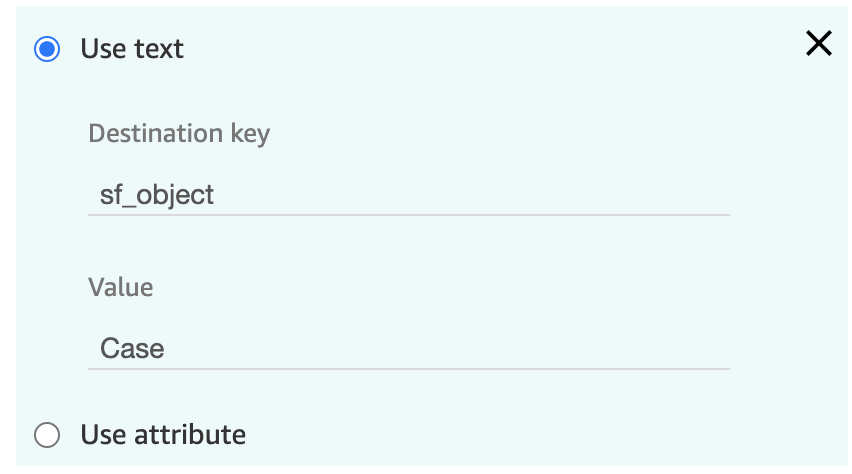Place cursor on the sf_object text
This screenshot has height=474, width=852.
click(x=157, y=195)
